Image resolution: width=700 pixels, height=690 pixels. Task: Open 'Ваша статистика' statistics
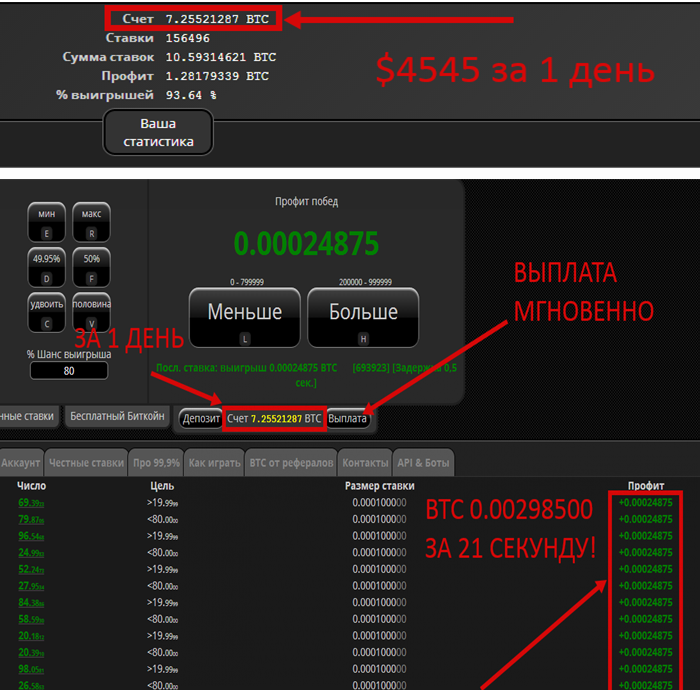coord(158,132)
